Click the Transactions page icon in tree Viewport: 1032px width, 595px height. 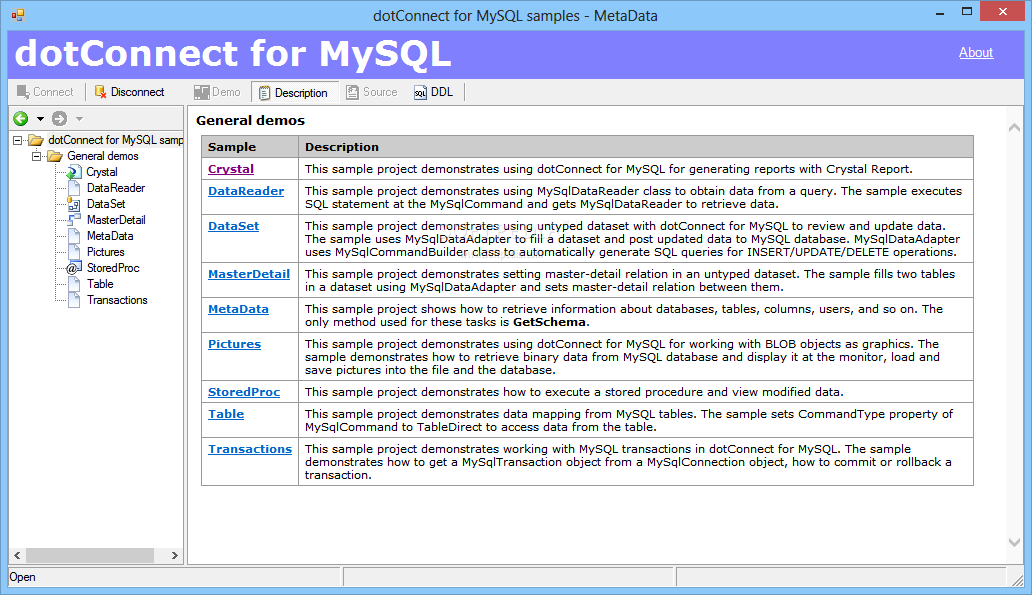74,300
